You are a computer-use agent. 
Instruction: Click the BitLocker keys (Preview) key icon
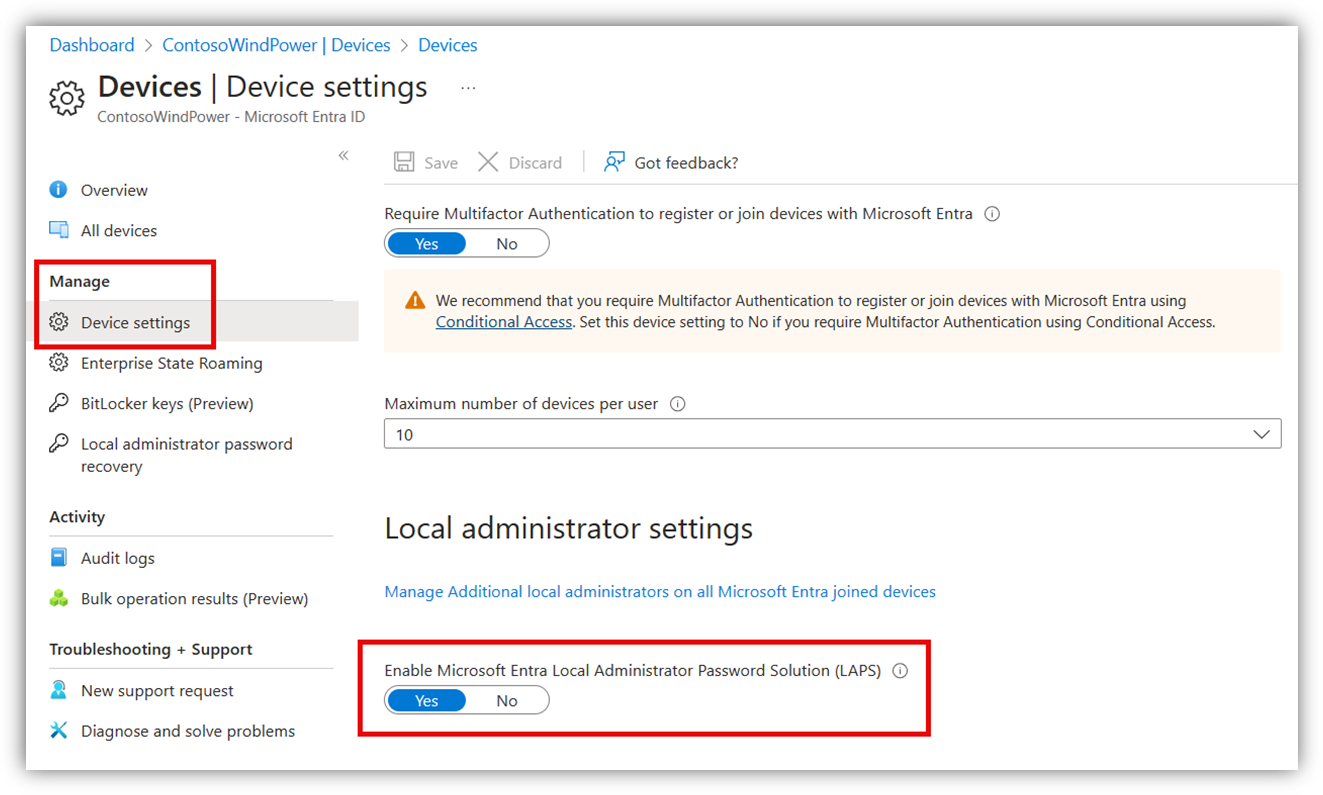[x=60, y=403]
